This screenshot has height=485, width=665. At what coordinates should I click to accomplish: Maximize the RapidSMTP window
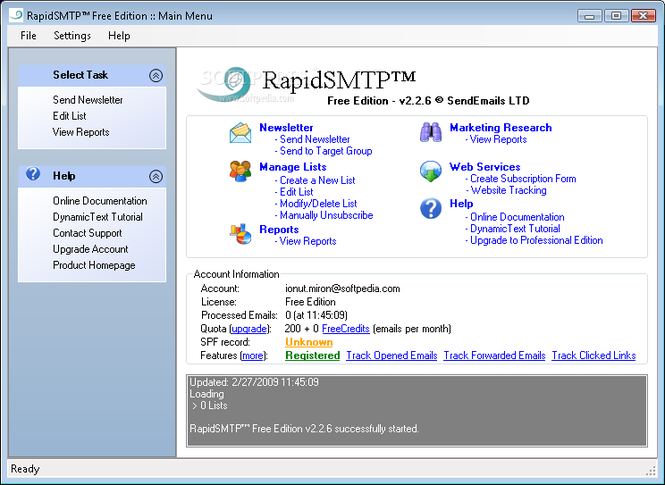[x=616, y=16]
